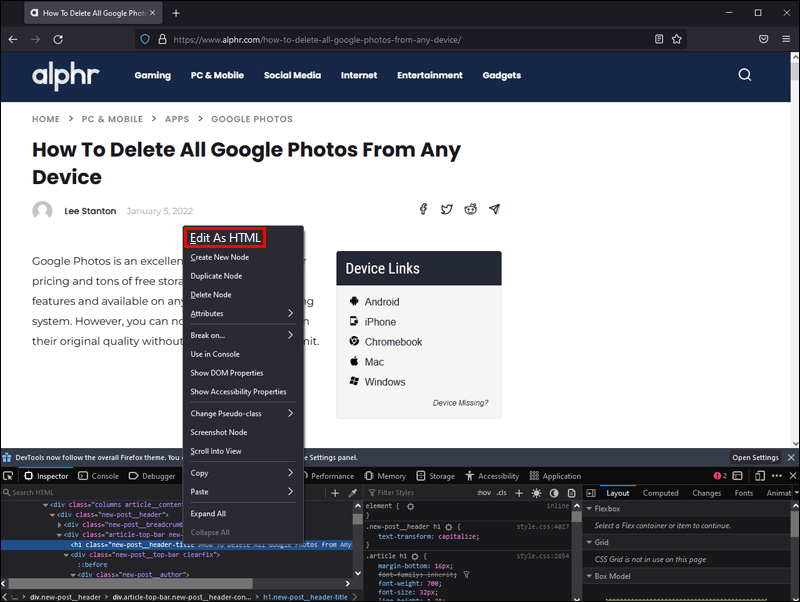Choose Edit As HTML from context menu

click(225, 237)
